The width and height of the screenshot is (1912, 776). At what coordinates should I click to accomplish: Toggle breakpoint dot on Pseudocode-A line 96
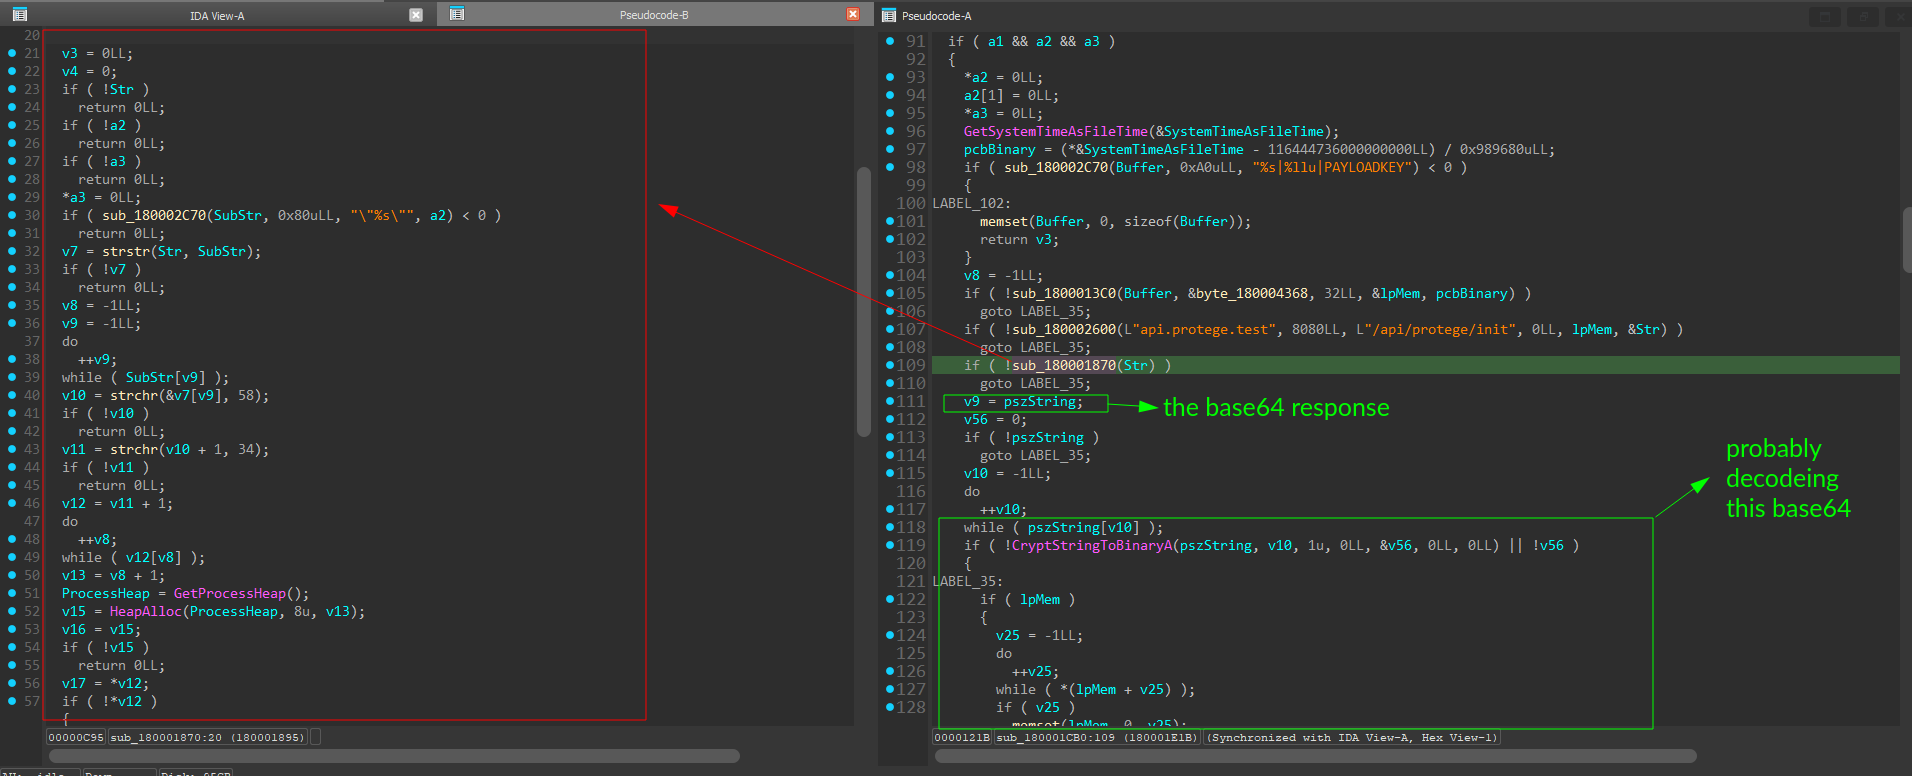tap(890, 131)
